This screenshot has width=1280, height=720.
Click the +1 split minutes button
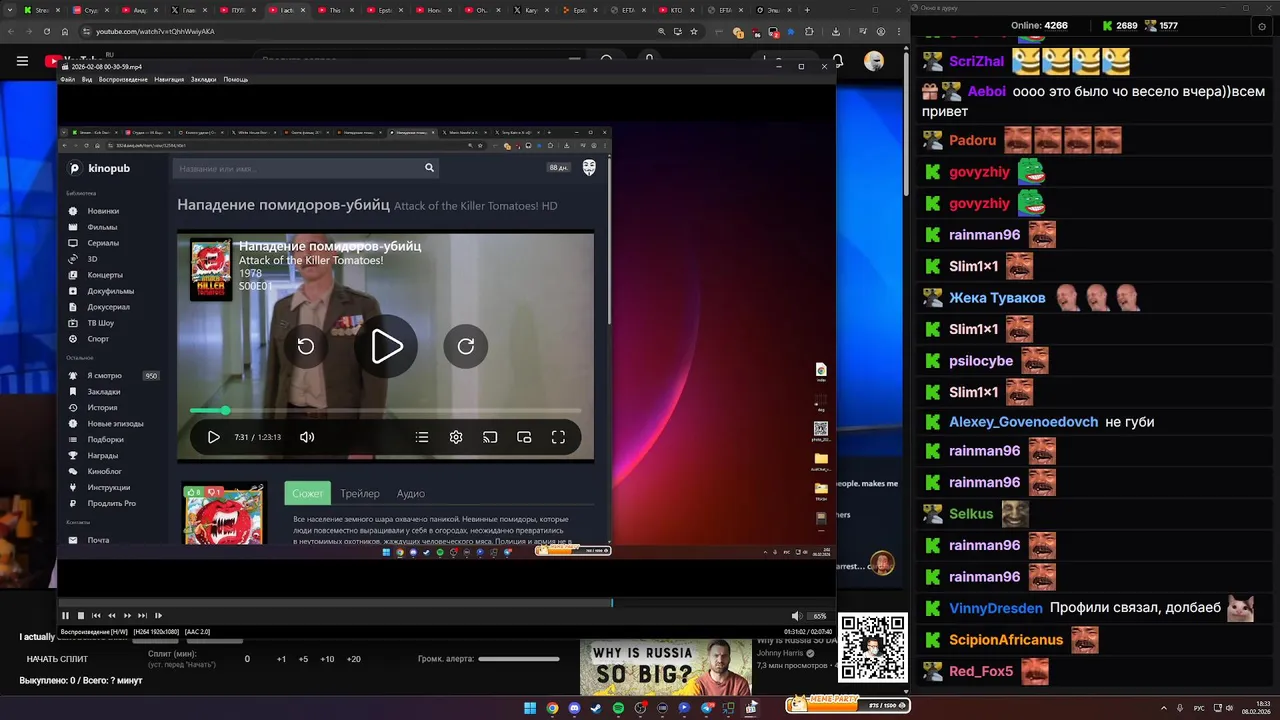point(281,659)
